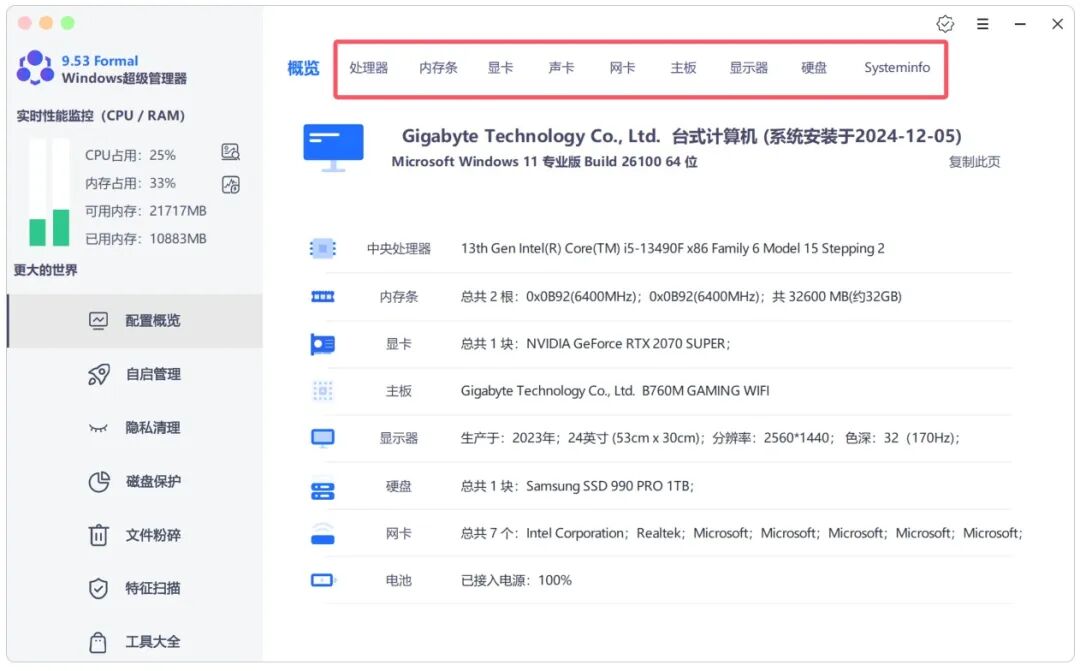Click the first green CPU usage bar
The width and height of the screenshot is (1080, 671).
[37, 232]
